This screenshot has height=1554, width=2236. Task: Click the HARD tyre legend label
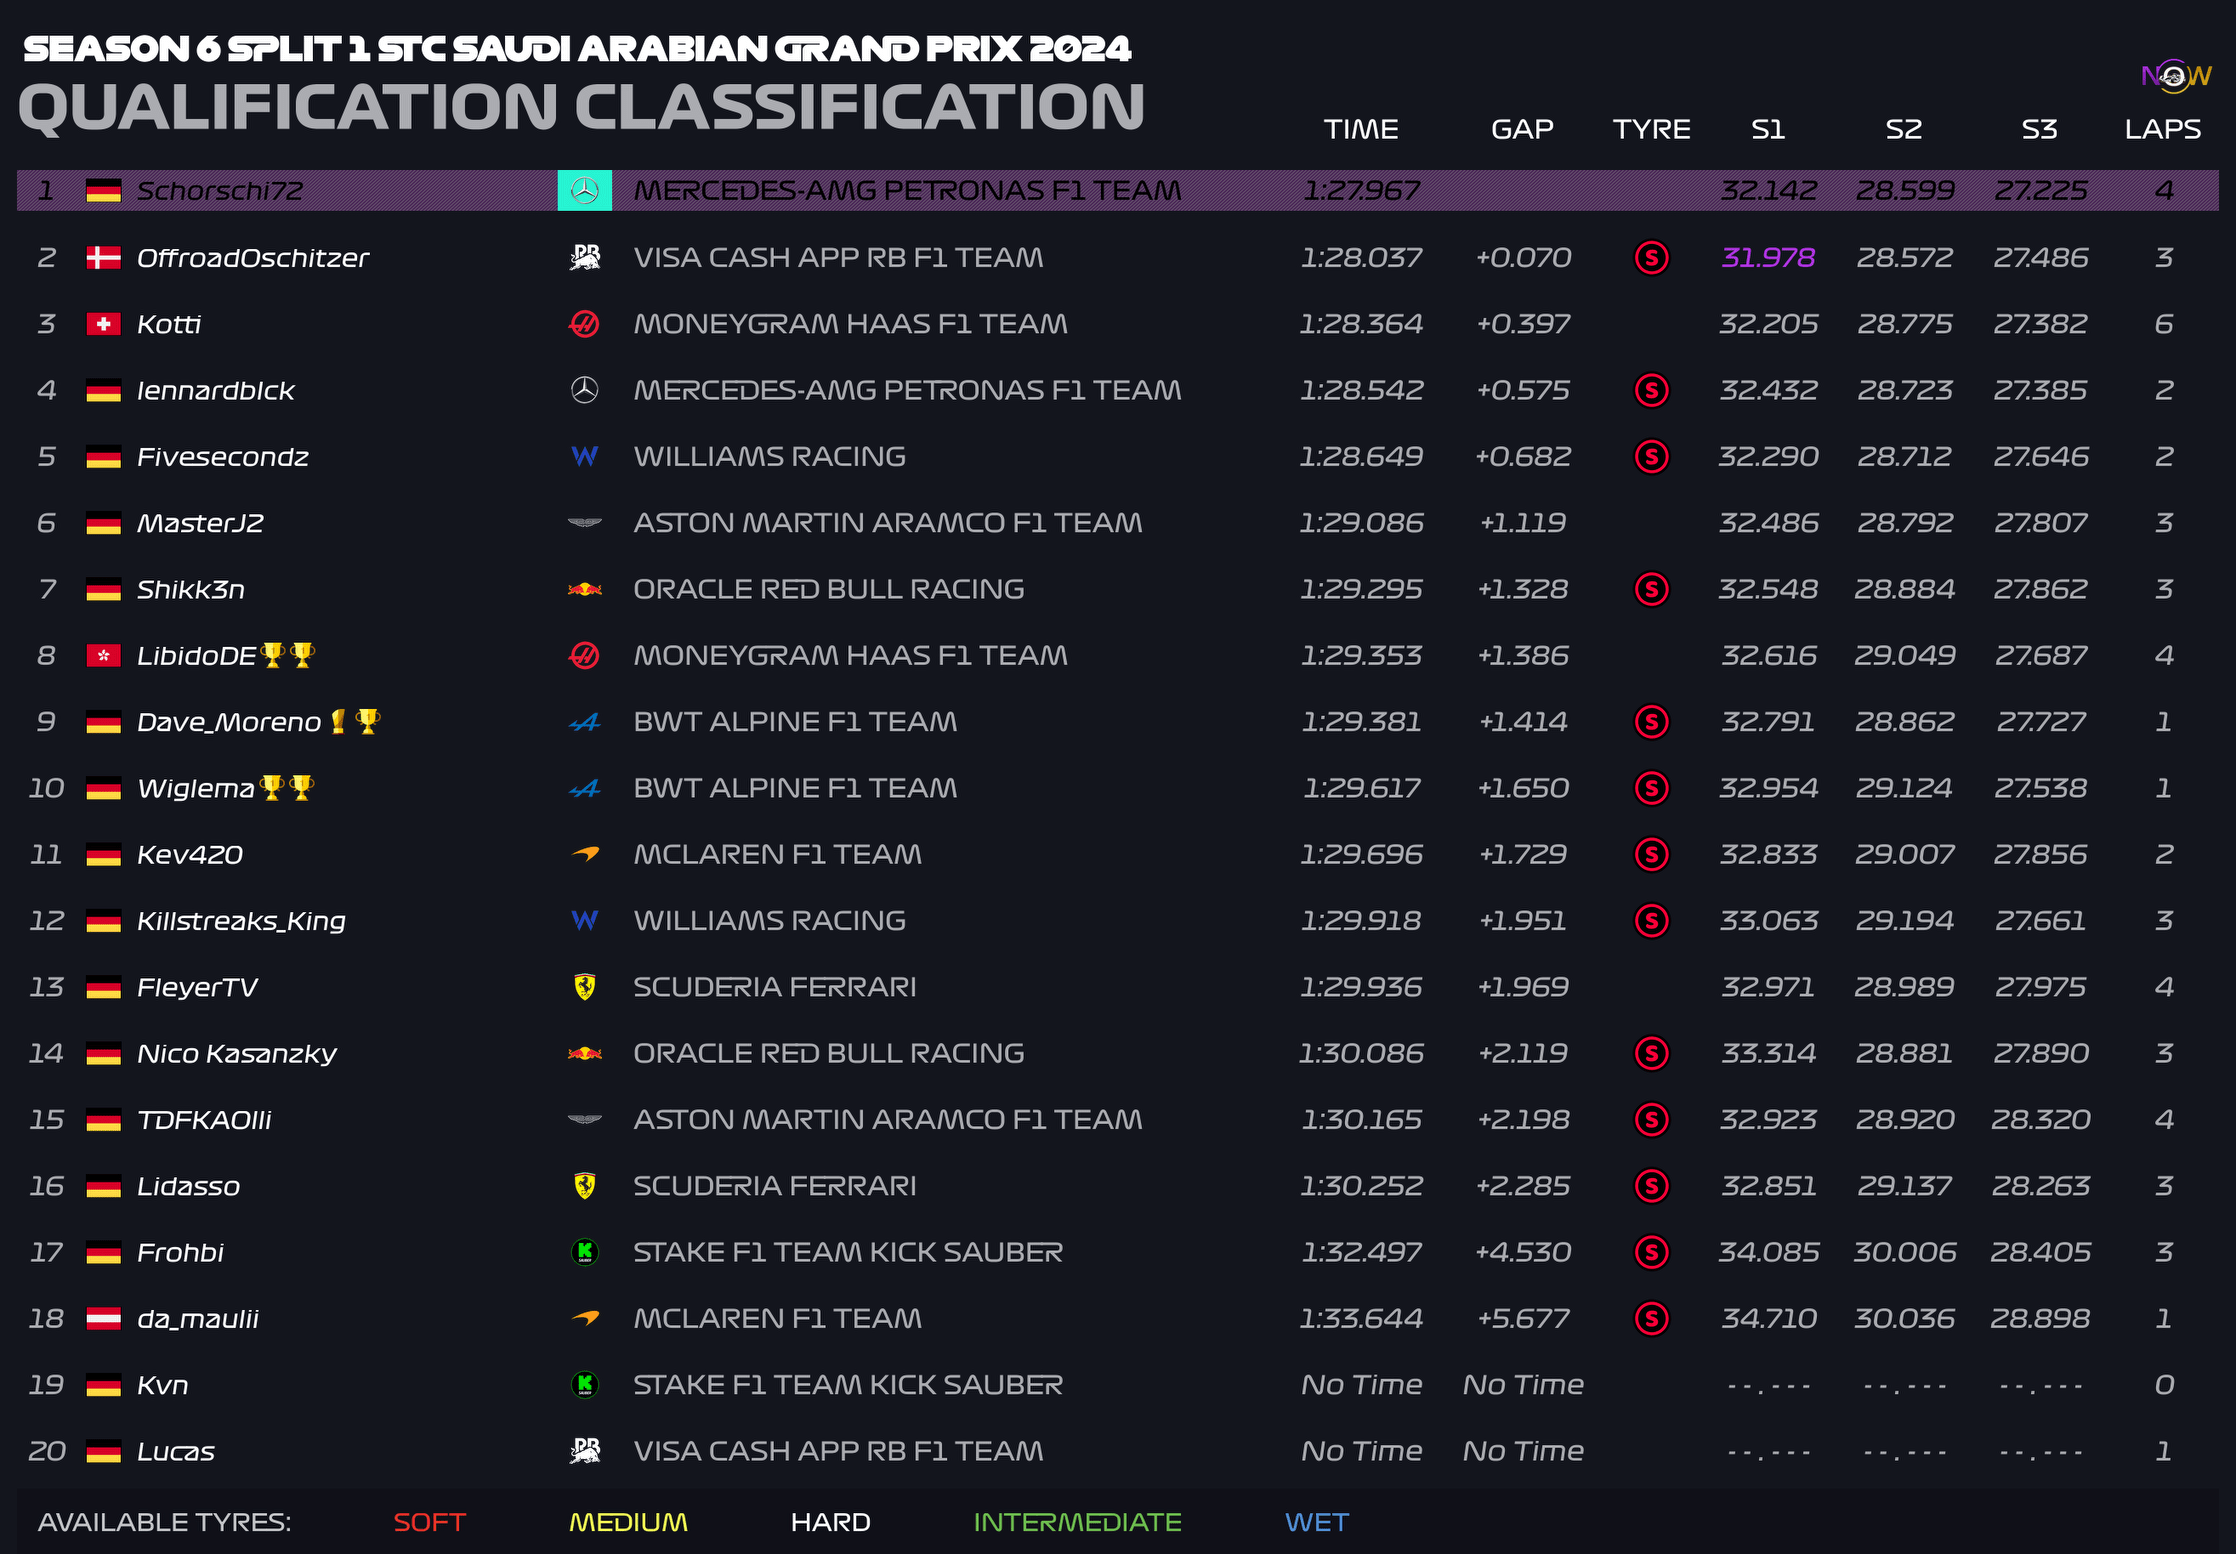830,1522
